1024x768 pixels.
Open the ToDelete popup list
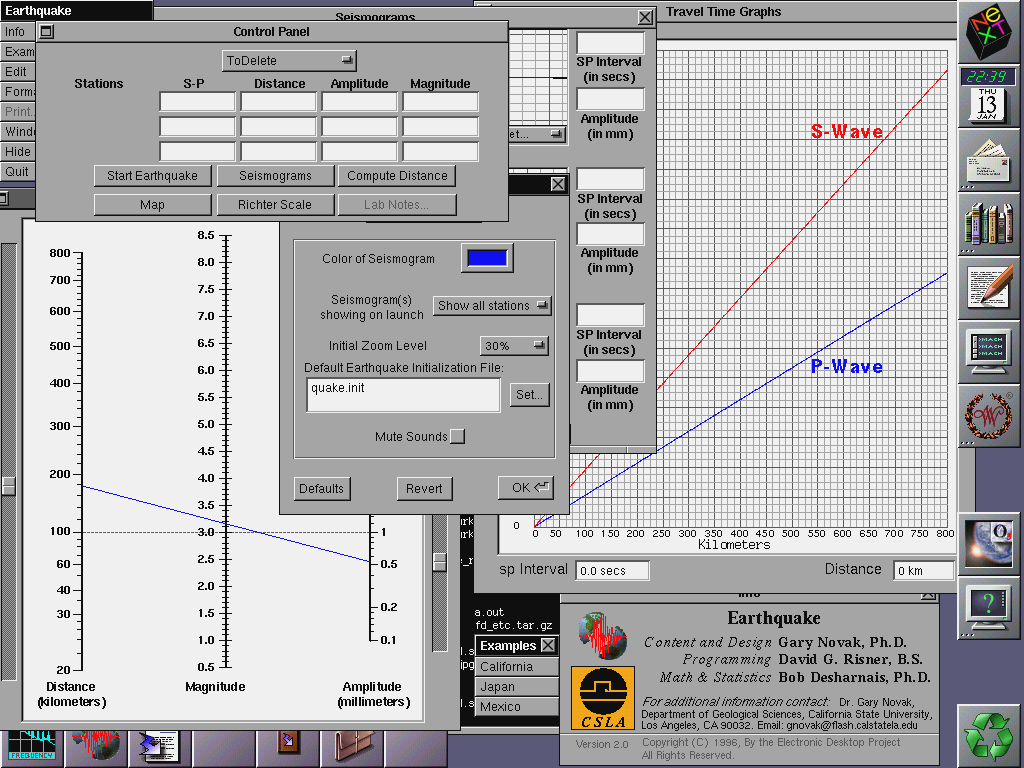point(289,61)
